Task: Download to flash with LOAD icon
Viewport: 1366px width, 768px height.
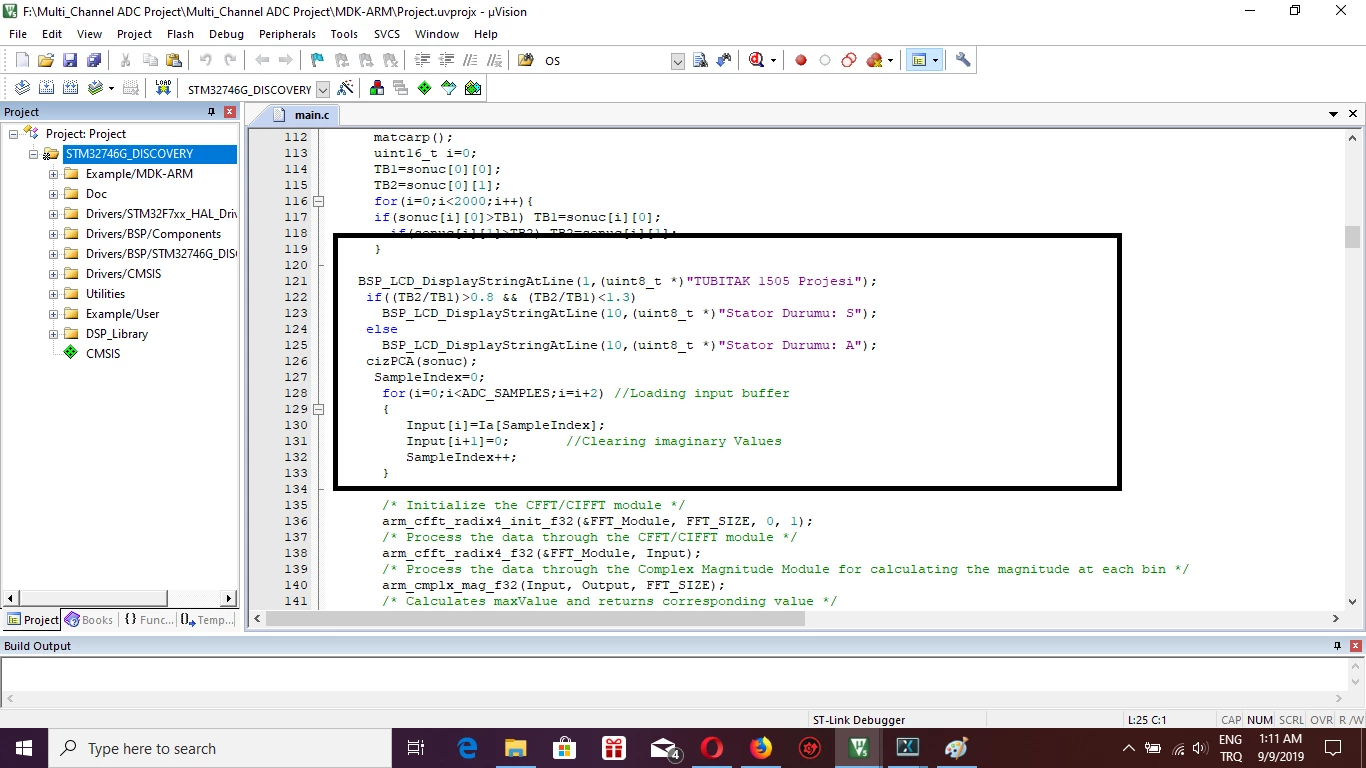Action: [x=163, y=88]
